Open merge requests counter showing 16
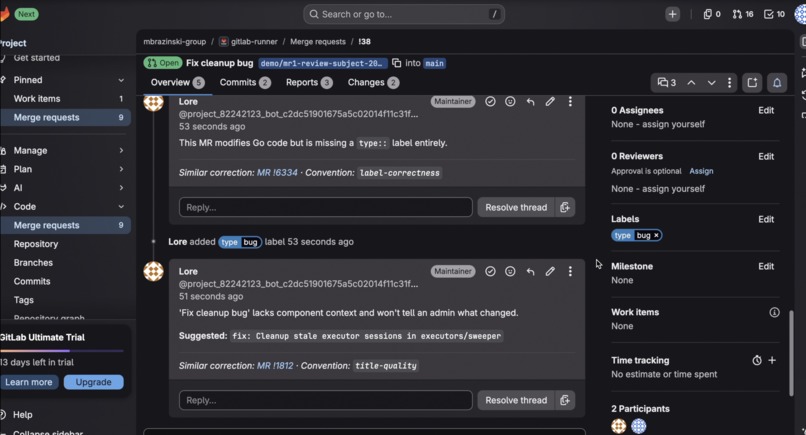 pyautogui.click(x=743, y=14)
